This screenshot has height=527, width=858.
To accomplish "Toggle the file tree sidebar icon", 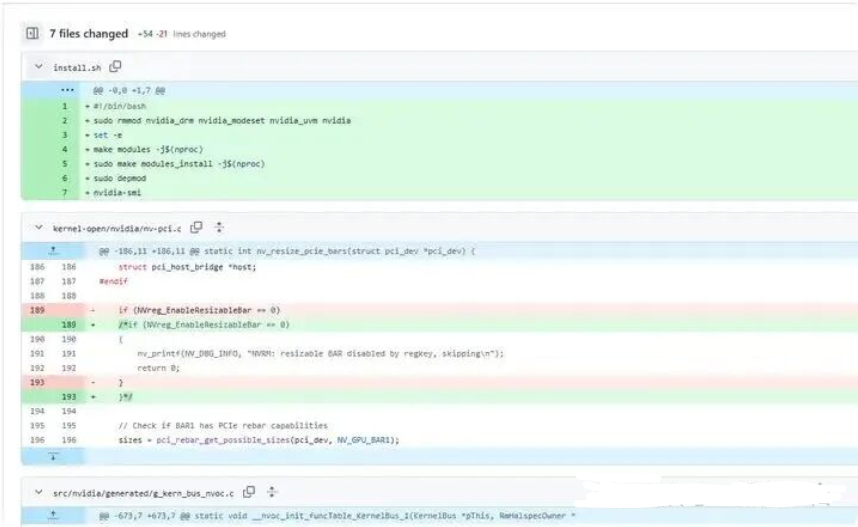I will tap(32, 33).
